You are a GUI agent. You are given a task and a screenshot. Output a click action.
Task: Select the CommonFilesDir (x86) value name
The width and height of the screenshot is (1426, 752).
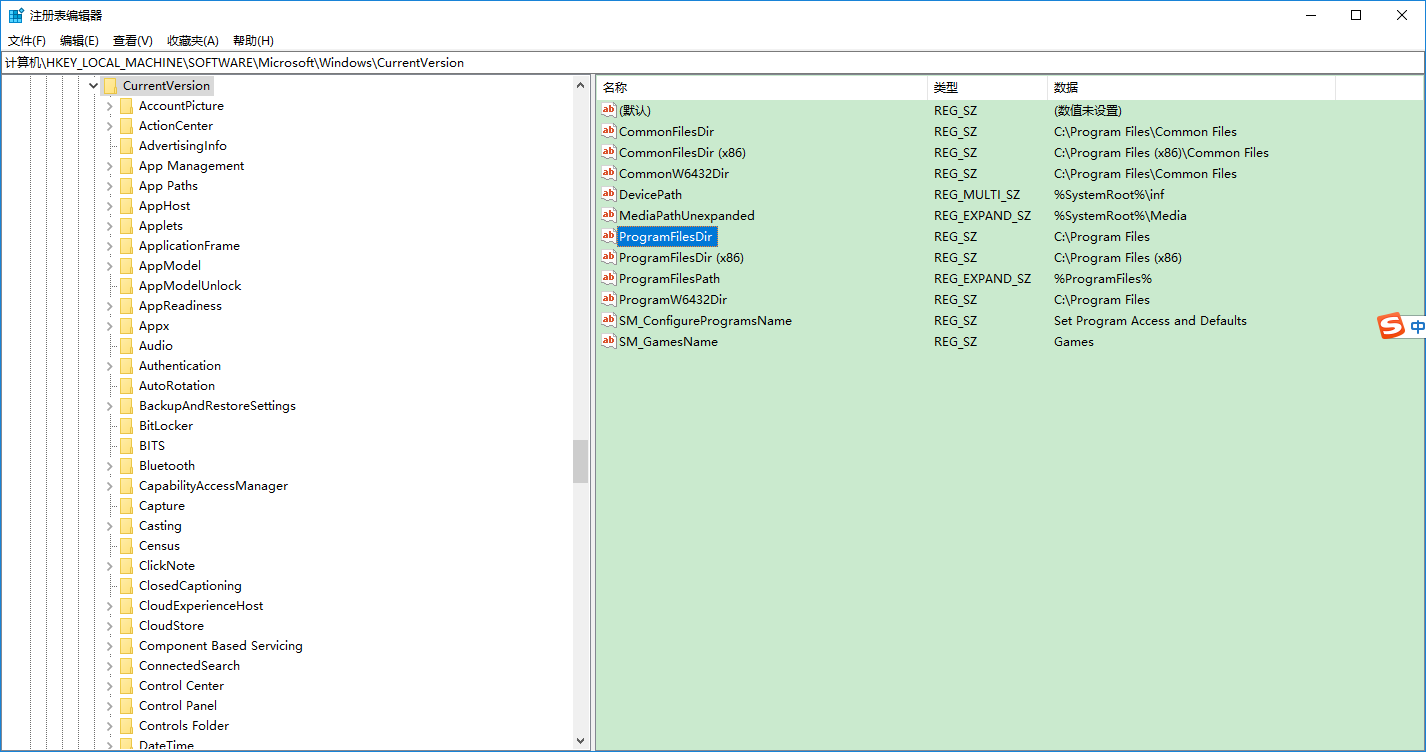click(x=682, y=152)
